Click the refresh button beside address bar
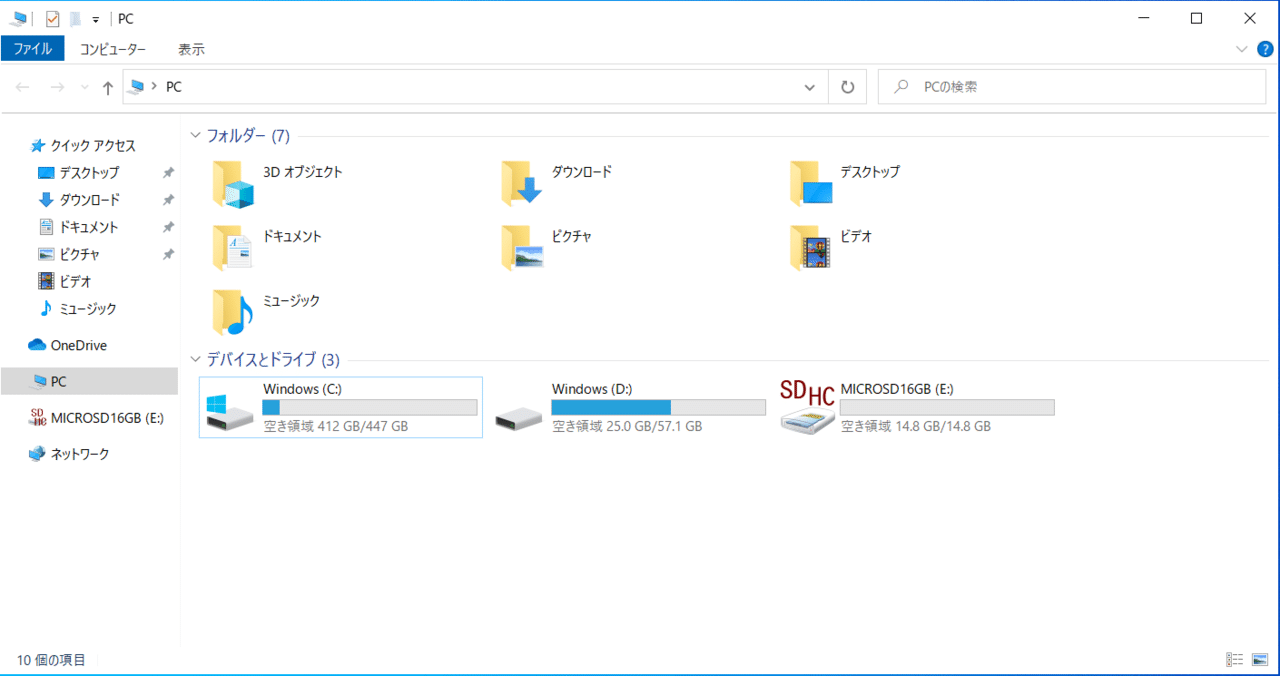Screen dimensions: 1280x676 point(847,87)
